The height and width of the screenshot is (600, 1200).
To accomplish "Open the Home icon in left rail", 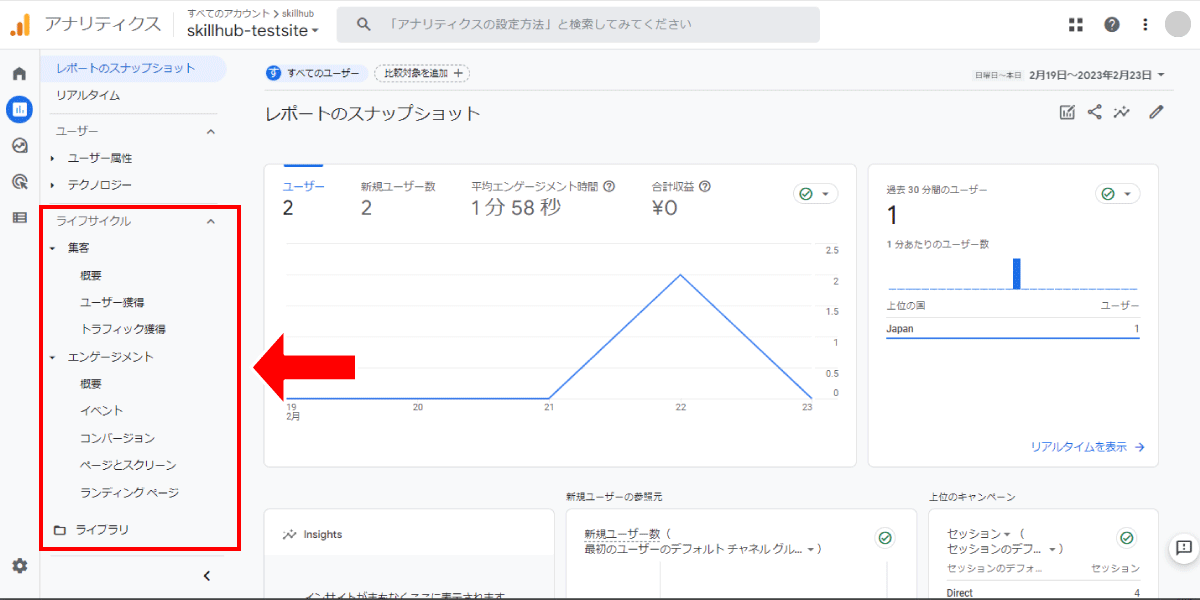I will tap(19, 74).
